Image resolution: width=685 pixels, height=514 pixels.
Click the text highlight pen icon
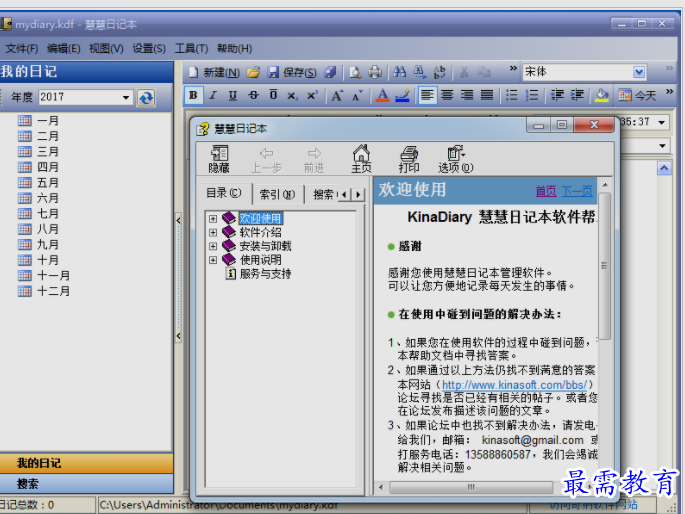pyautogui.click(x=402, y=95)
